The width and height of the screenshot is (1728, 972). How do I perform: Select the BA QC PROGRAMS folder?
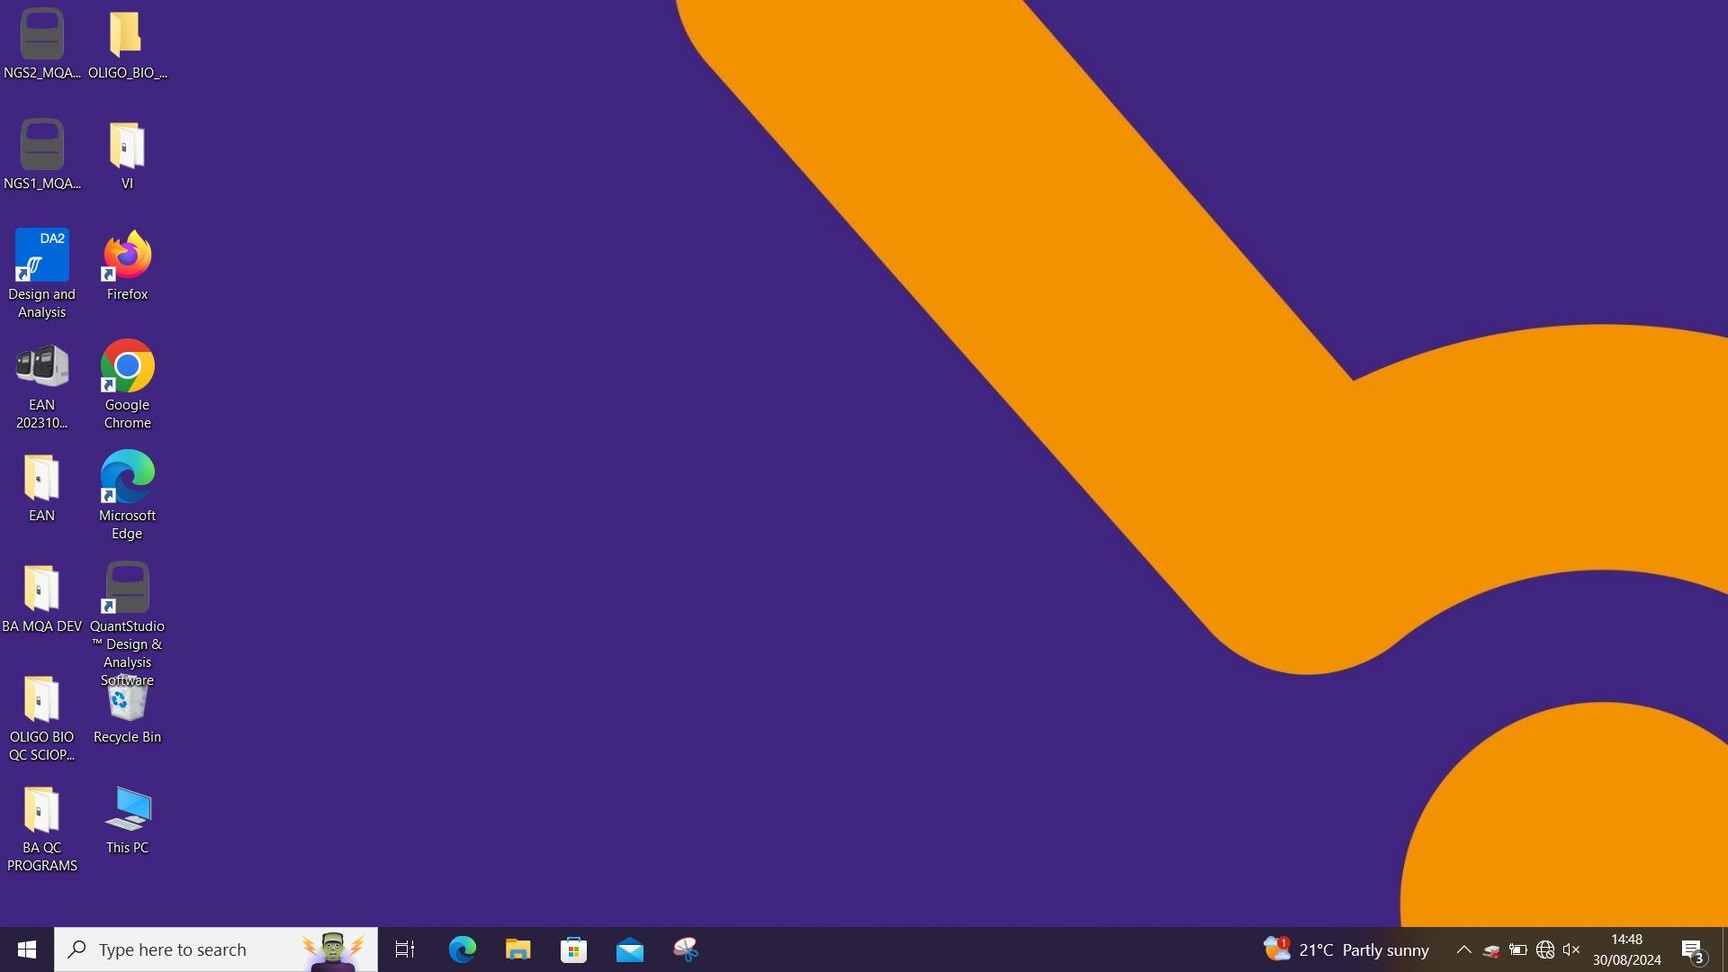[42, 811]
